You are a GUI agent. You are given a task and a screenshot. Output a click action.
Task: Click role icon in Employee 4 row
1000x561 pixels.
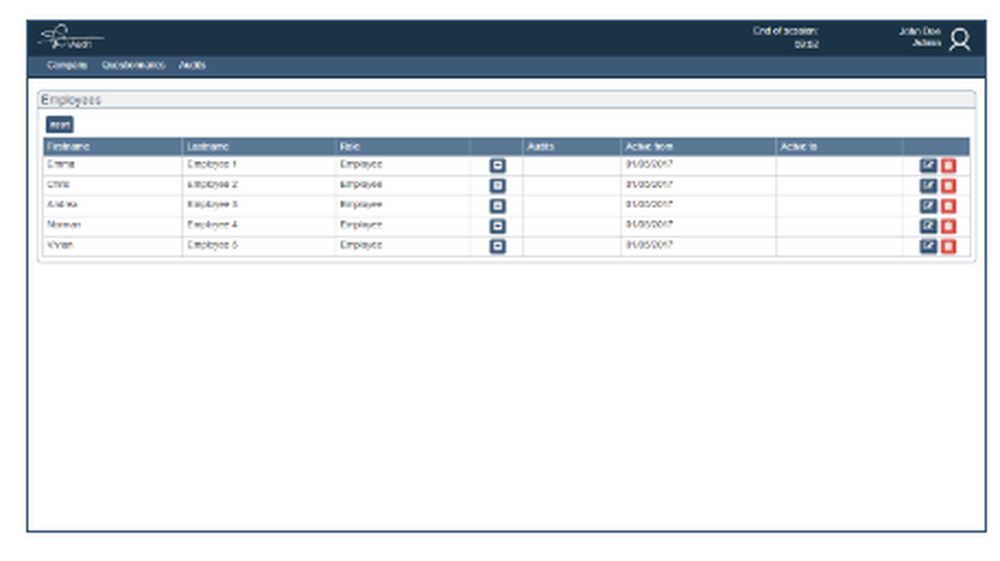tap(497, 226)
